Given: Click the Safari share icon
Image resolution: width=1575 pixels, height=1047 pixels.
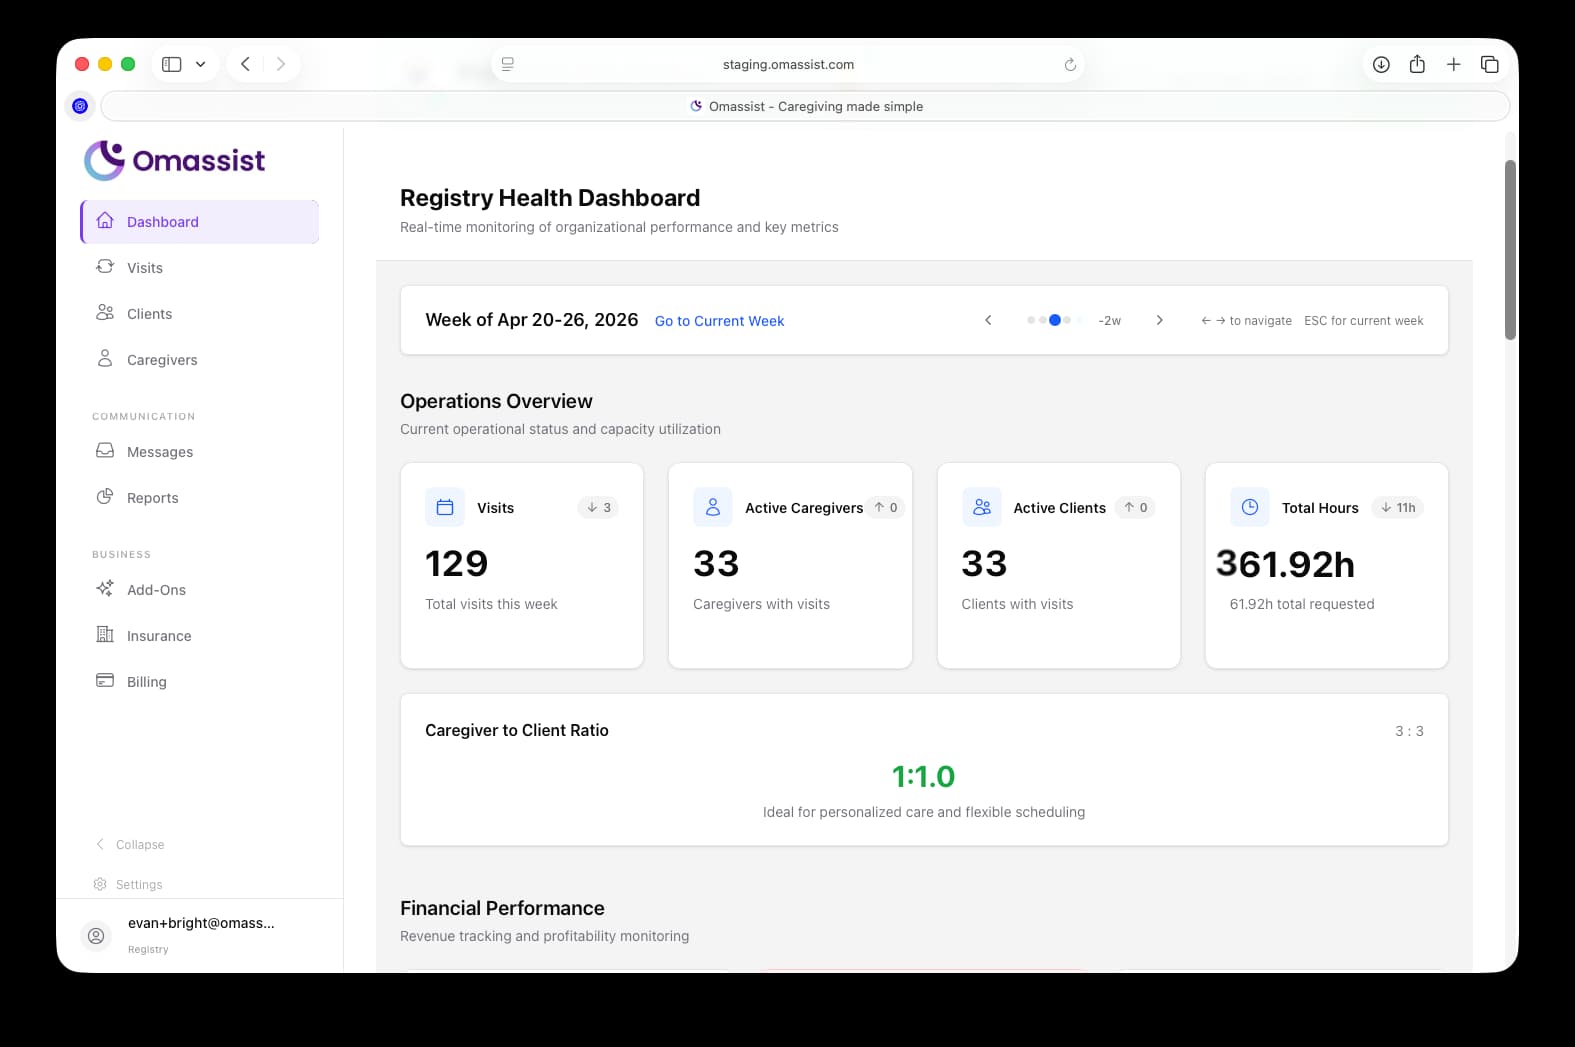Looking at the screenshot, I should click(1417, 64).
